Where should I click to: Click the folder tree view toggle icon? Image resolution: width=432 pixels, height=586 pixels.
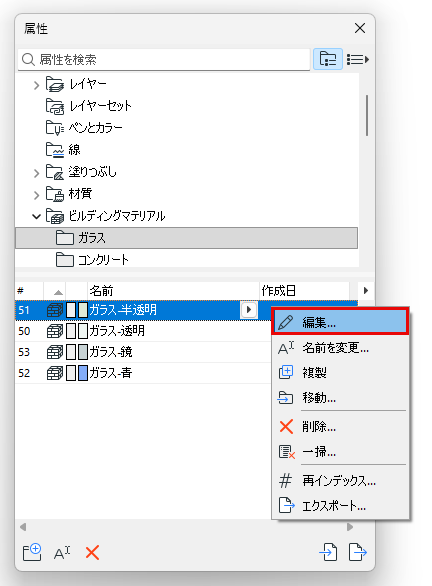coord(328,59)
